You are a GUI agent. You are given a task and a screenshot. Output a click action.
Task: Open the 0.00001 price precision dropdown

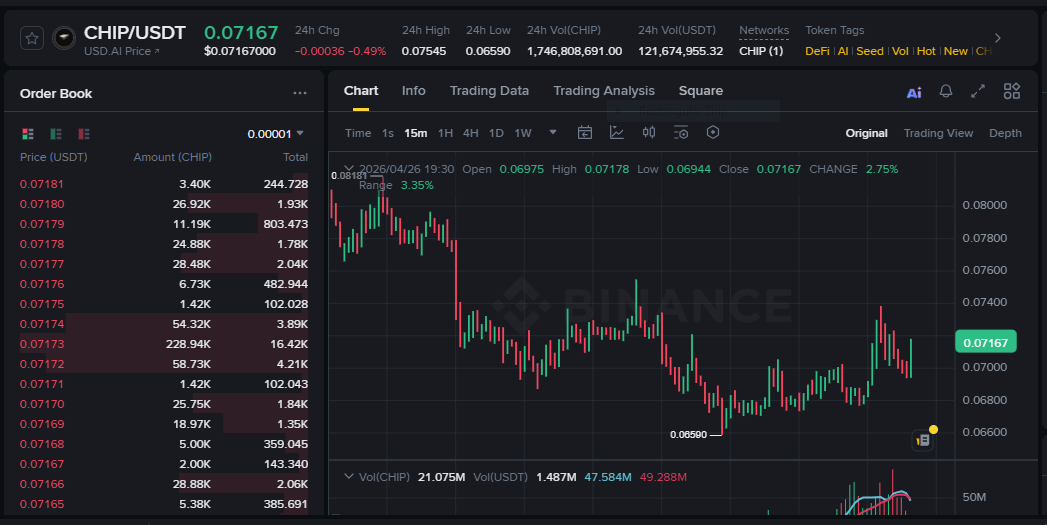(x=276, y=134)
